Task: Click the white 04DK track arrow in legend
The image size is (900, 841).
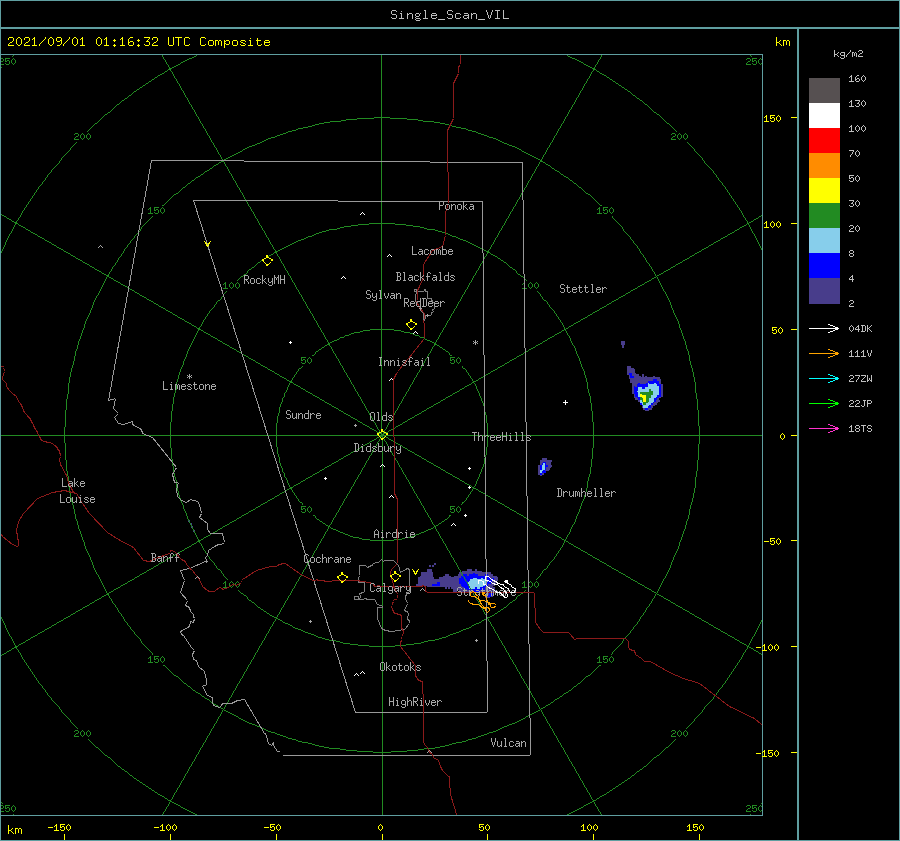Action: pyautogui.click(x=824, y=328)
